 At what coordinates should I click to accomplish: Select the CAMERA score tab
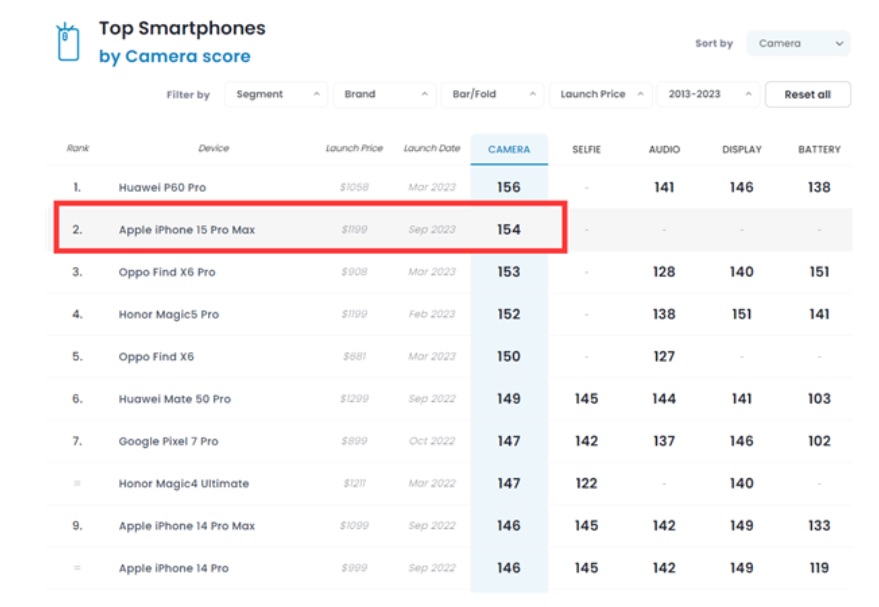point(509,149)
